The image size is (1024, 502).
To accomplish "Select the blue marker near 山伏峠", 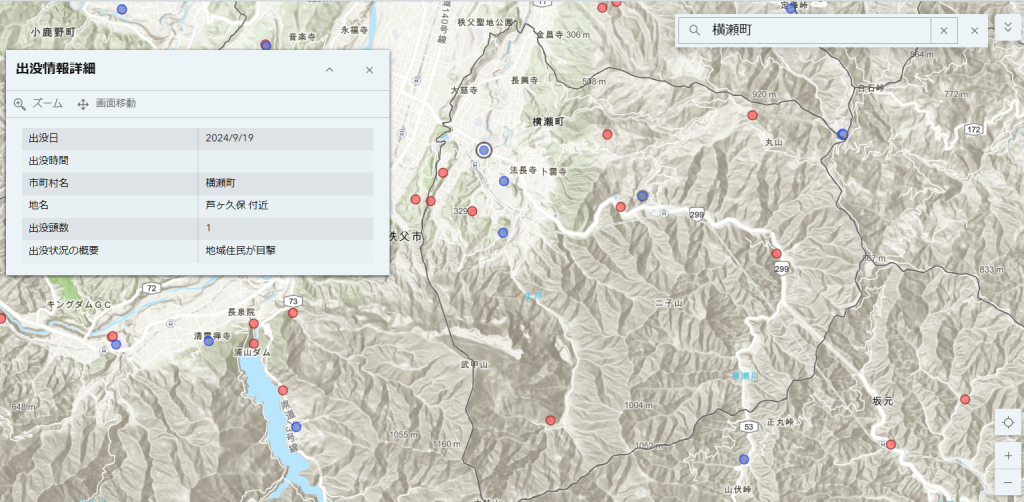I will click(744, 460).
